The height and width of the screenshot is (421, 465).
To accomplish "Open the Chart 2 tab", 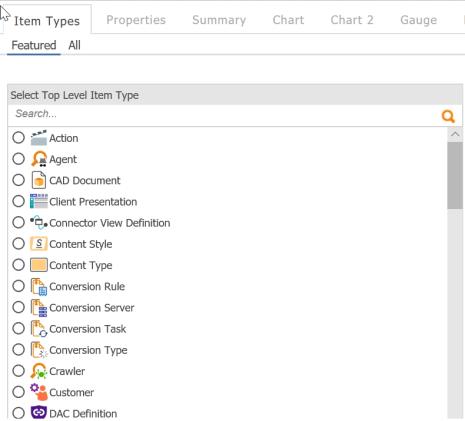I will tap(352, 20).
